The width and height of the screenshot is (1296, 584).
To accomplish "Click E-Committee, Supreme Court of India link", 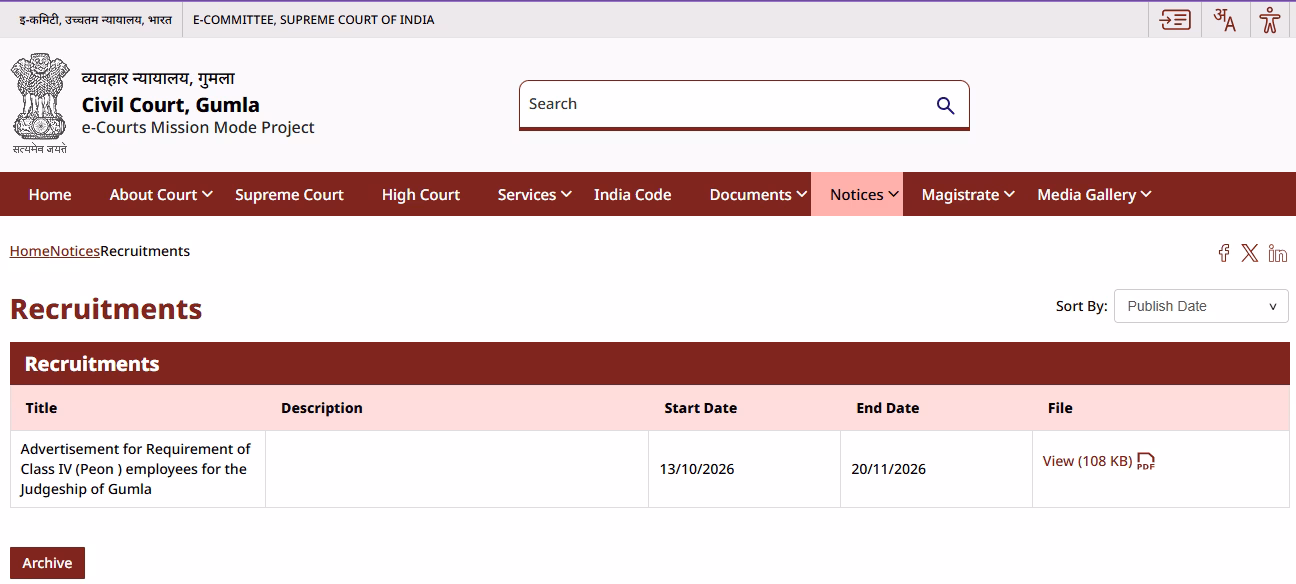I will [x=313, y=19].
